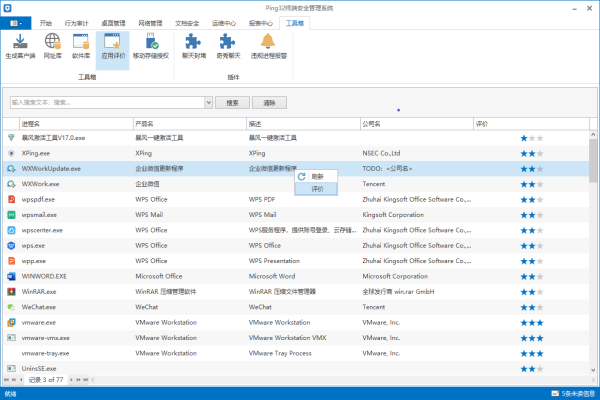The image size is (600, 400).
Task: Open the blue application menu dropdown
Action: (x=16, y=23)
